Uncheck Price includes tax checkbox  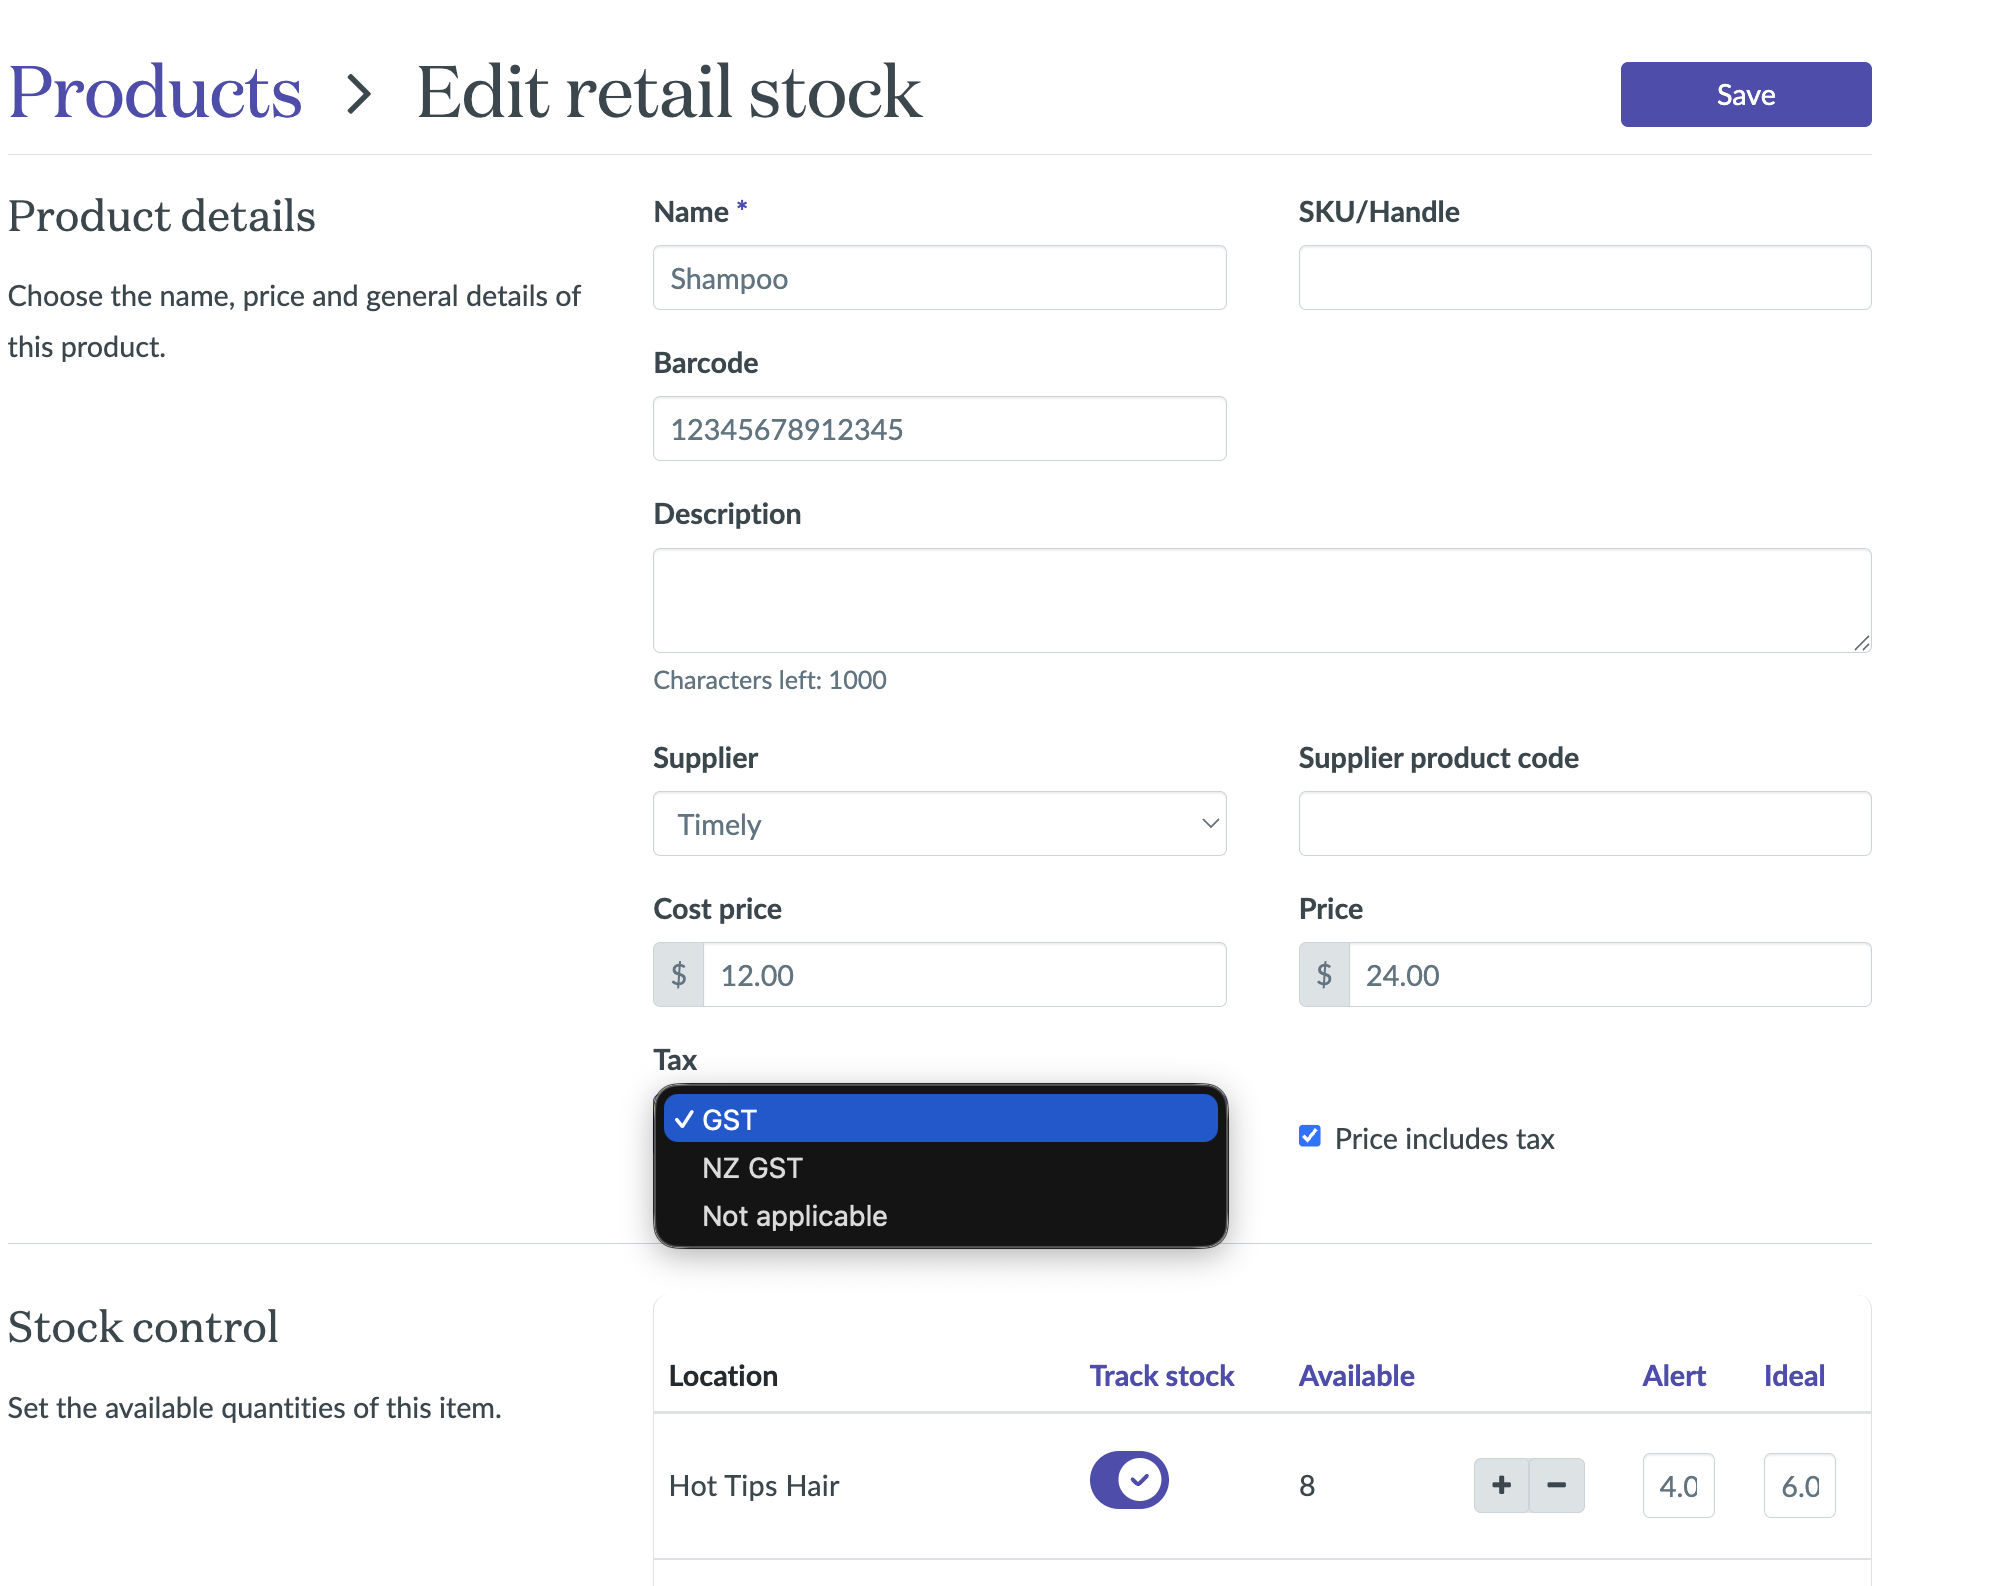1310,1137
